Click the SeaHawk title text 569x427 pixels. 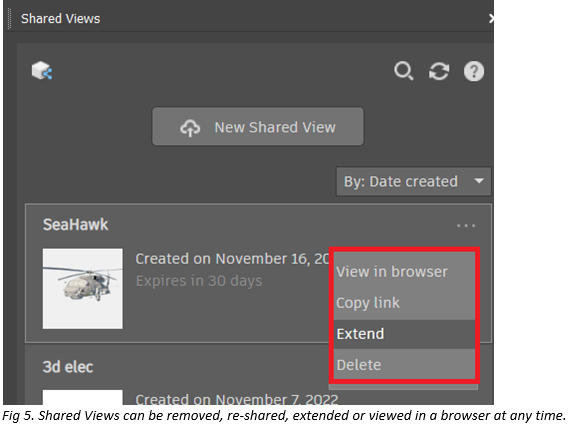pyautogui.click(x=75, y=225)
